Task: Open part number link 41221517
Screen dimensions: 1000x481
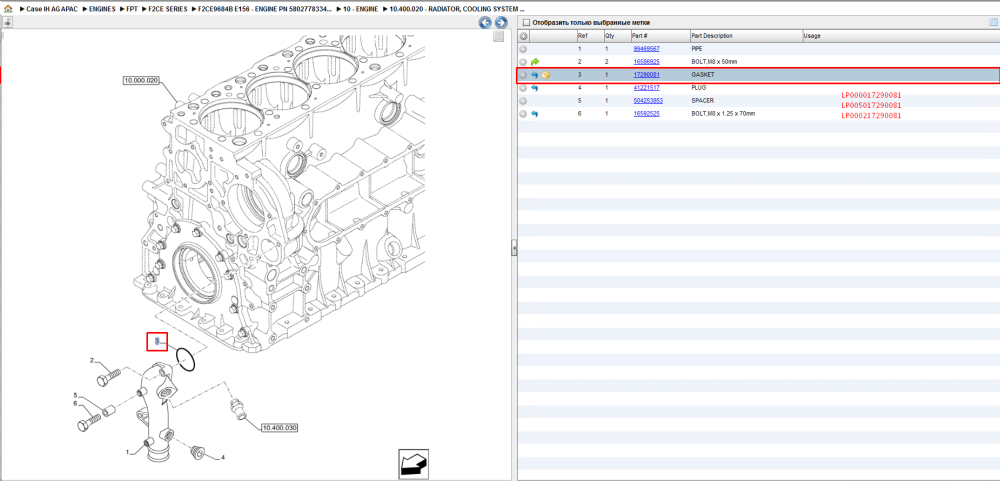Action: click(646, 88)
